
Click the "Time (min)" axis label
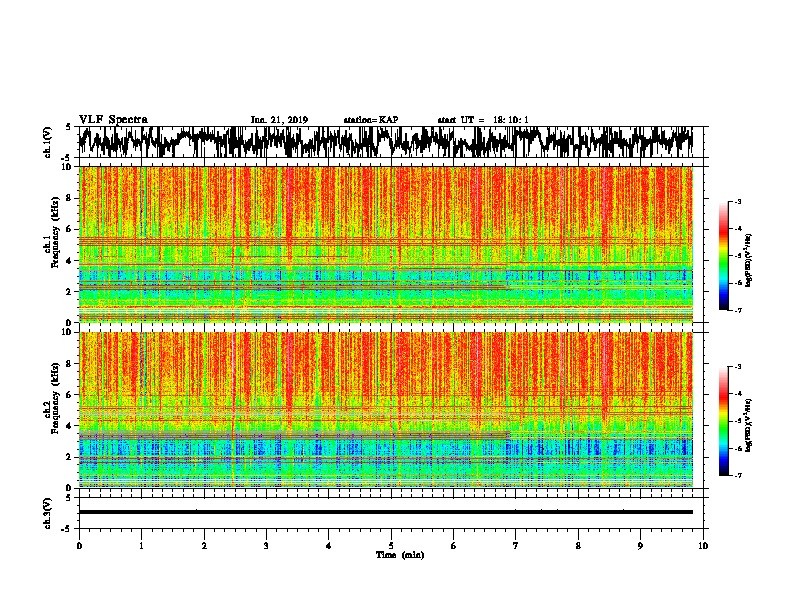[x=400, y=555]
